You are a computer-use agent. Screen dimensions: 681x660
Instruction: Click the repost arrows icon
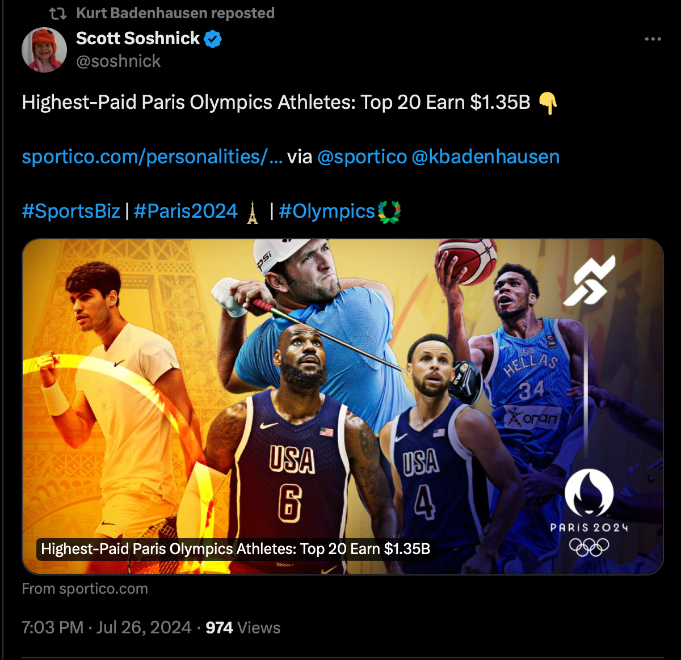pos(57,14)
